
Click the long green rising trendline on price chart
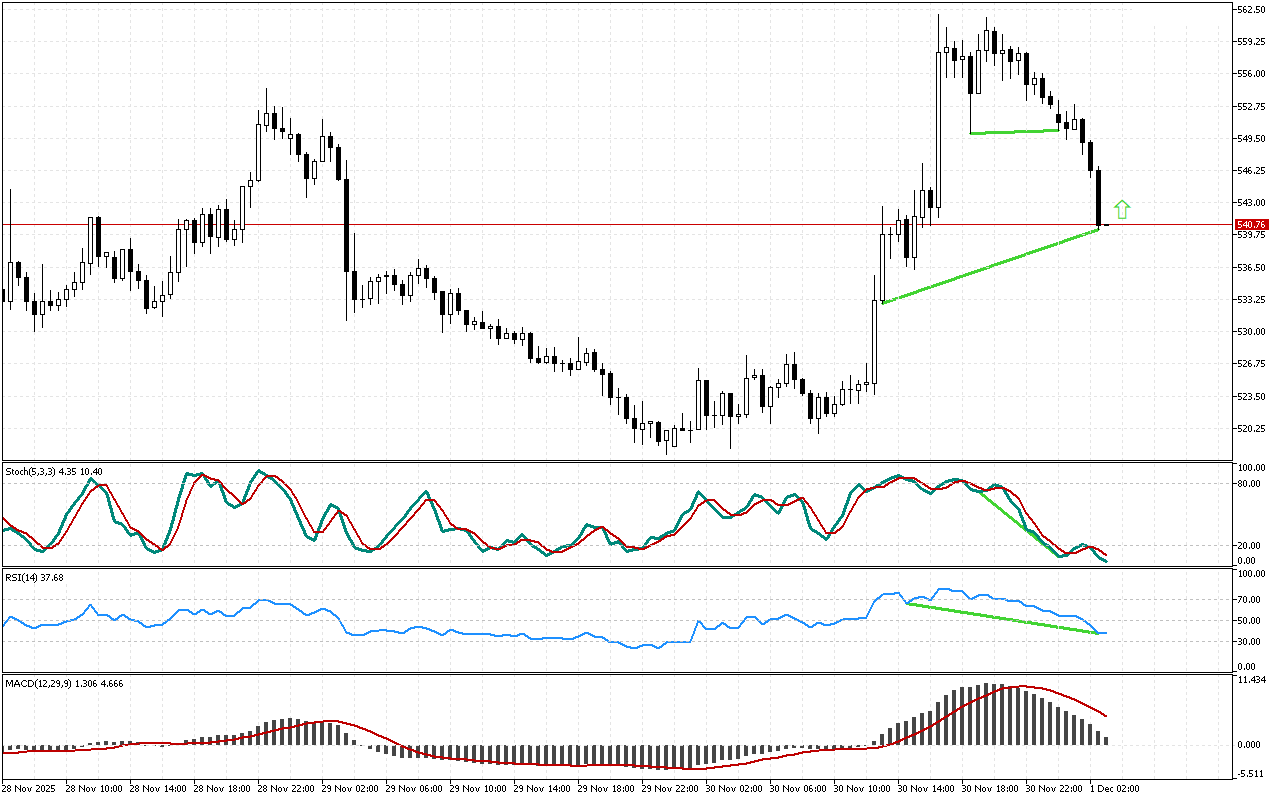[x=990, y=267]
